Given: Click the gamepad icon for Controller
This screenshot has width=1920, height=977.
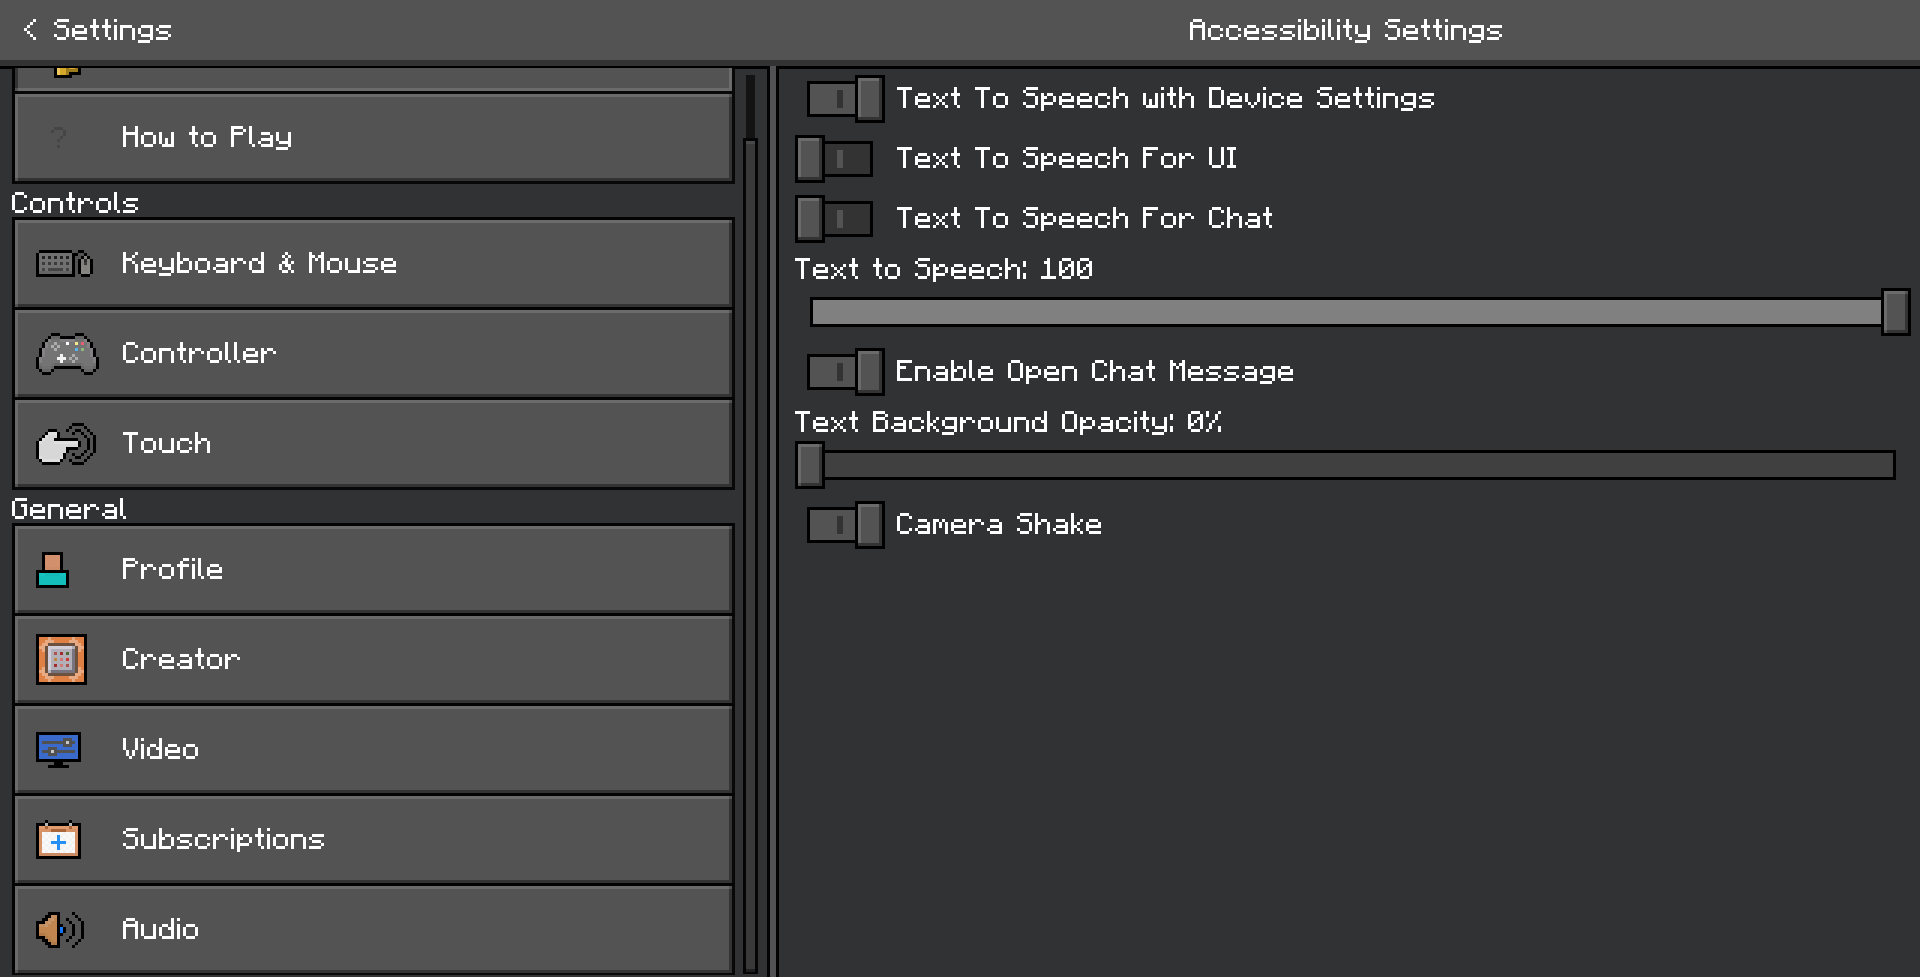Looking at the screenshot, I should (67, 354).
